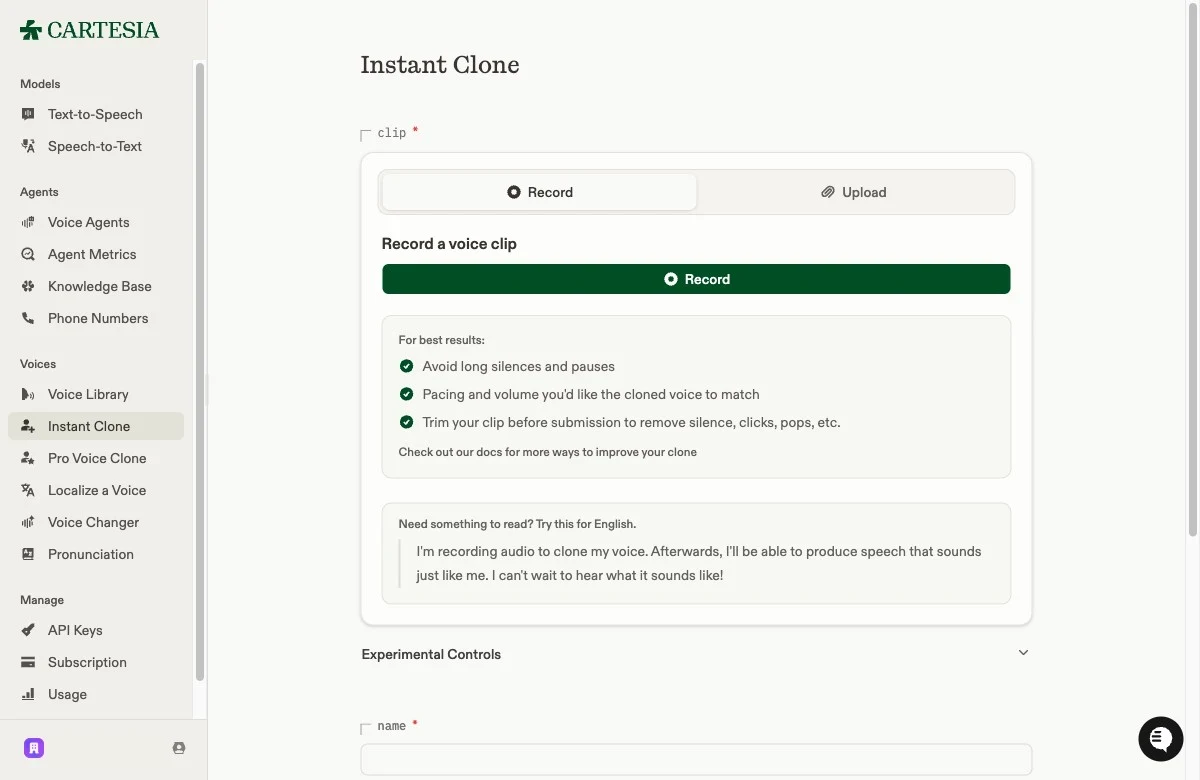
Task: Switch to the Upload tab
Action: coord(854,192)
